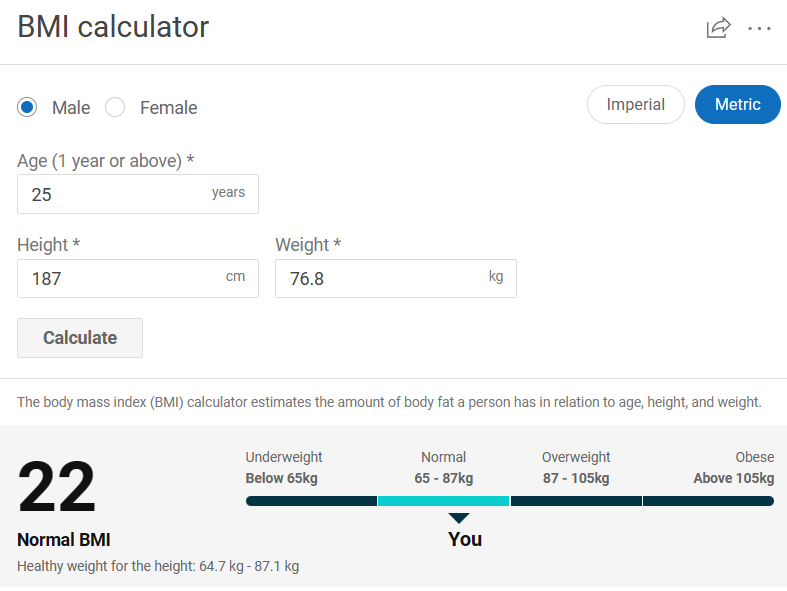Select the Male radio button
Screen dimensions: 787x591
[28, 107]
